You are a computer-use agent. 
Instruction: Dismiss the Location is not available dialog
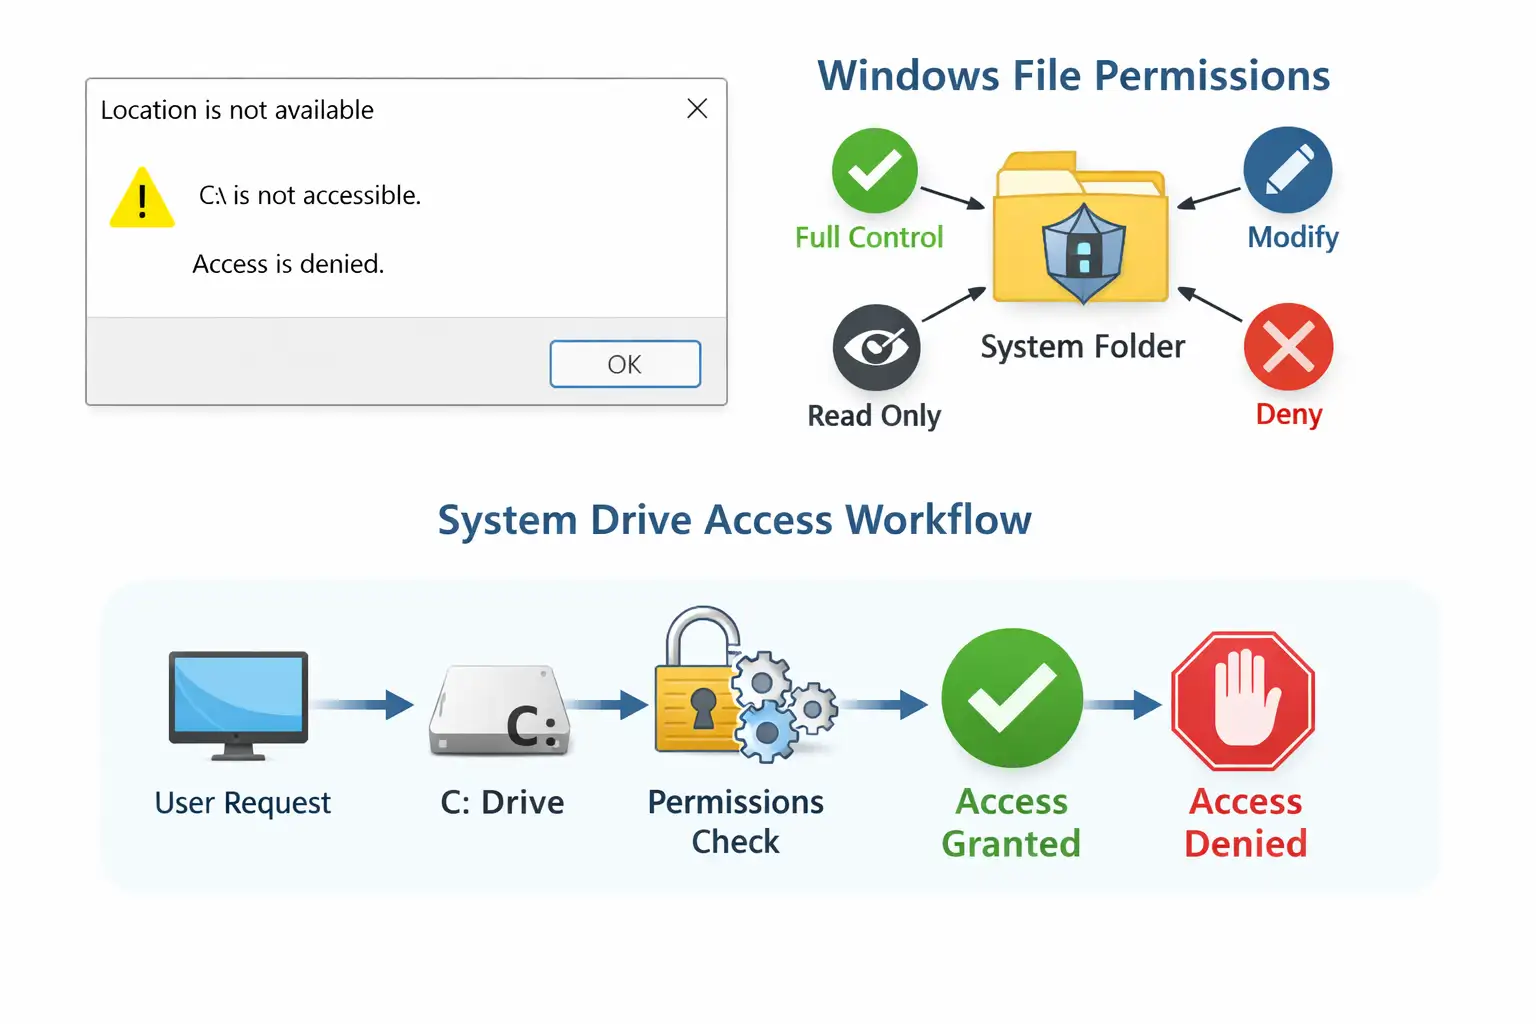(624, 363)
